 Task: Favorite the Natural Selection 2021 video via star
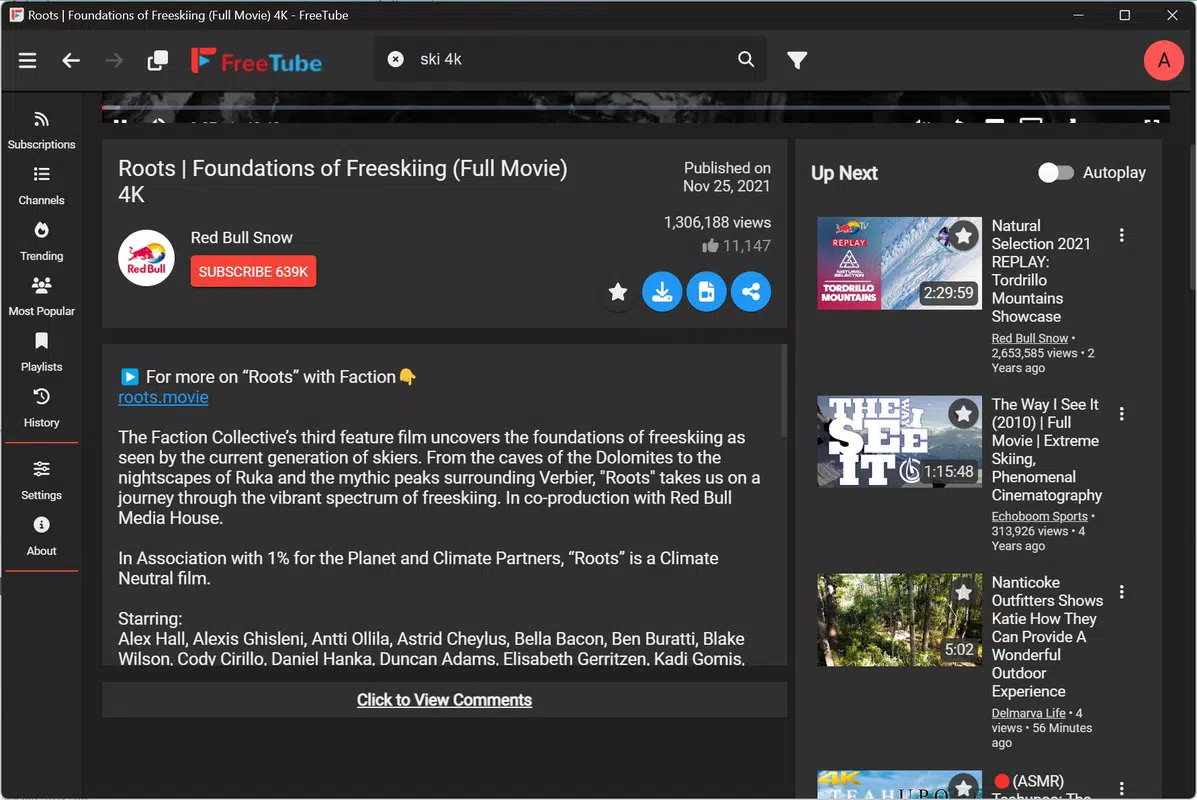(963, 236)
